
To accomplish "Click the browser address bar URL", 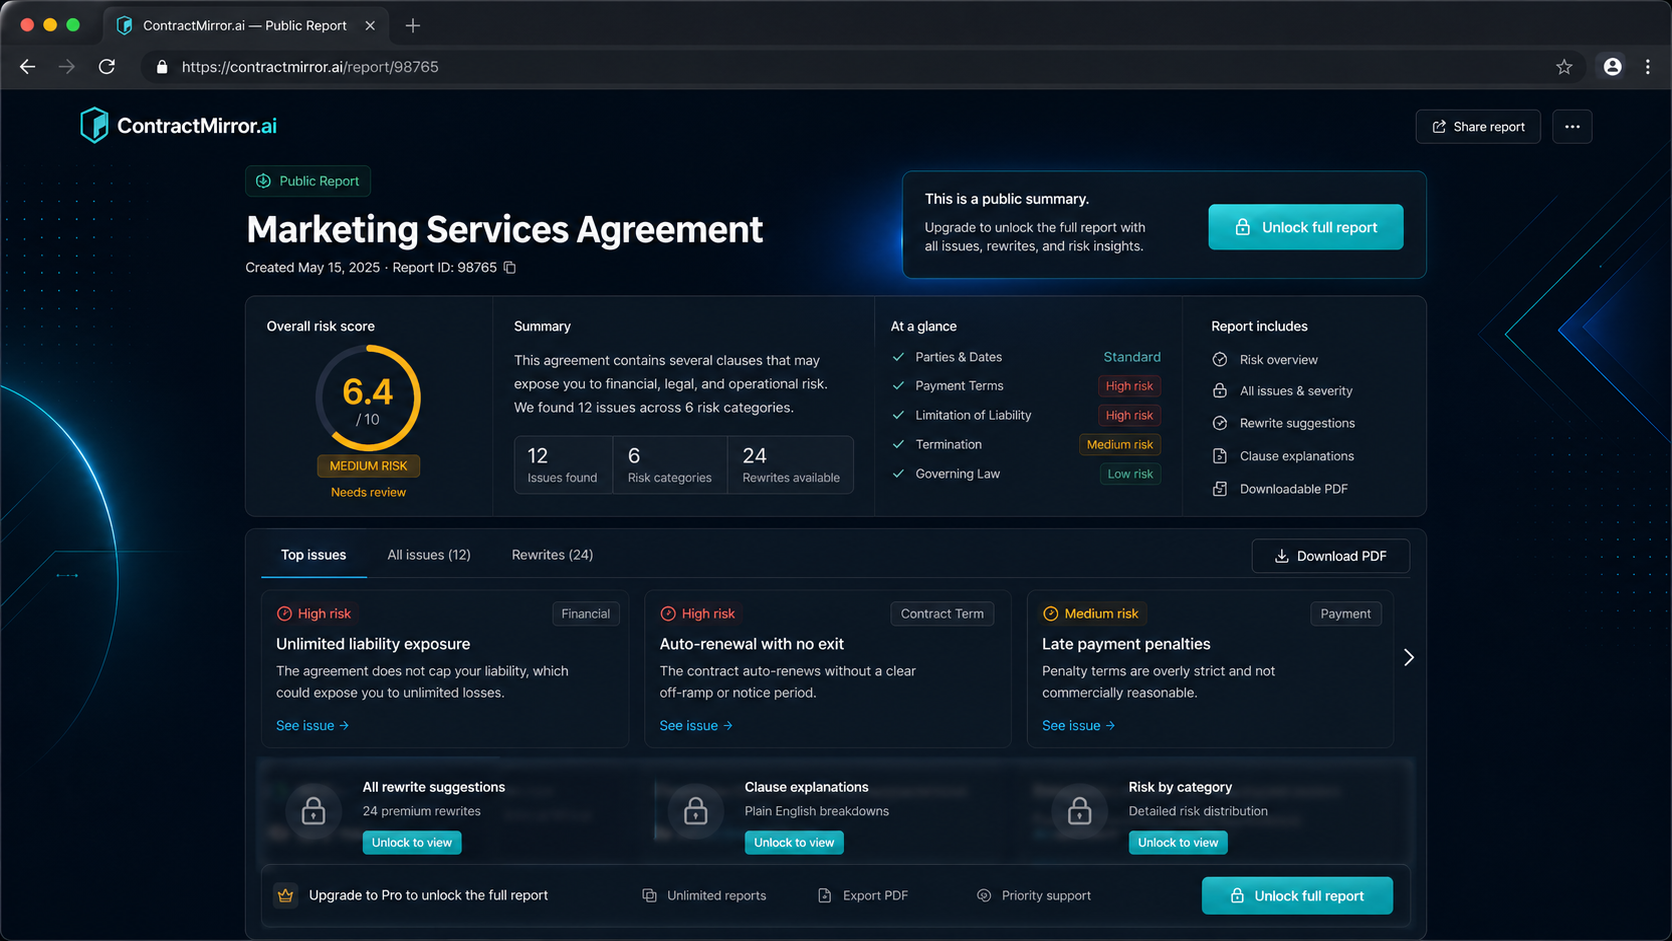I will pyautogui.click(x=310, y=67).
